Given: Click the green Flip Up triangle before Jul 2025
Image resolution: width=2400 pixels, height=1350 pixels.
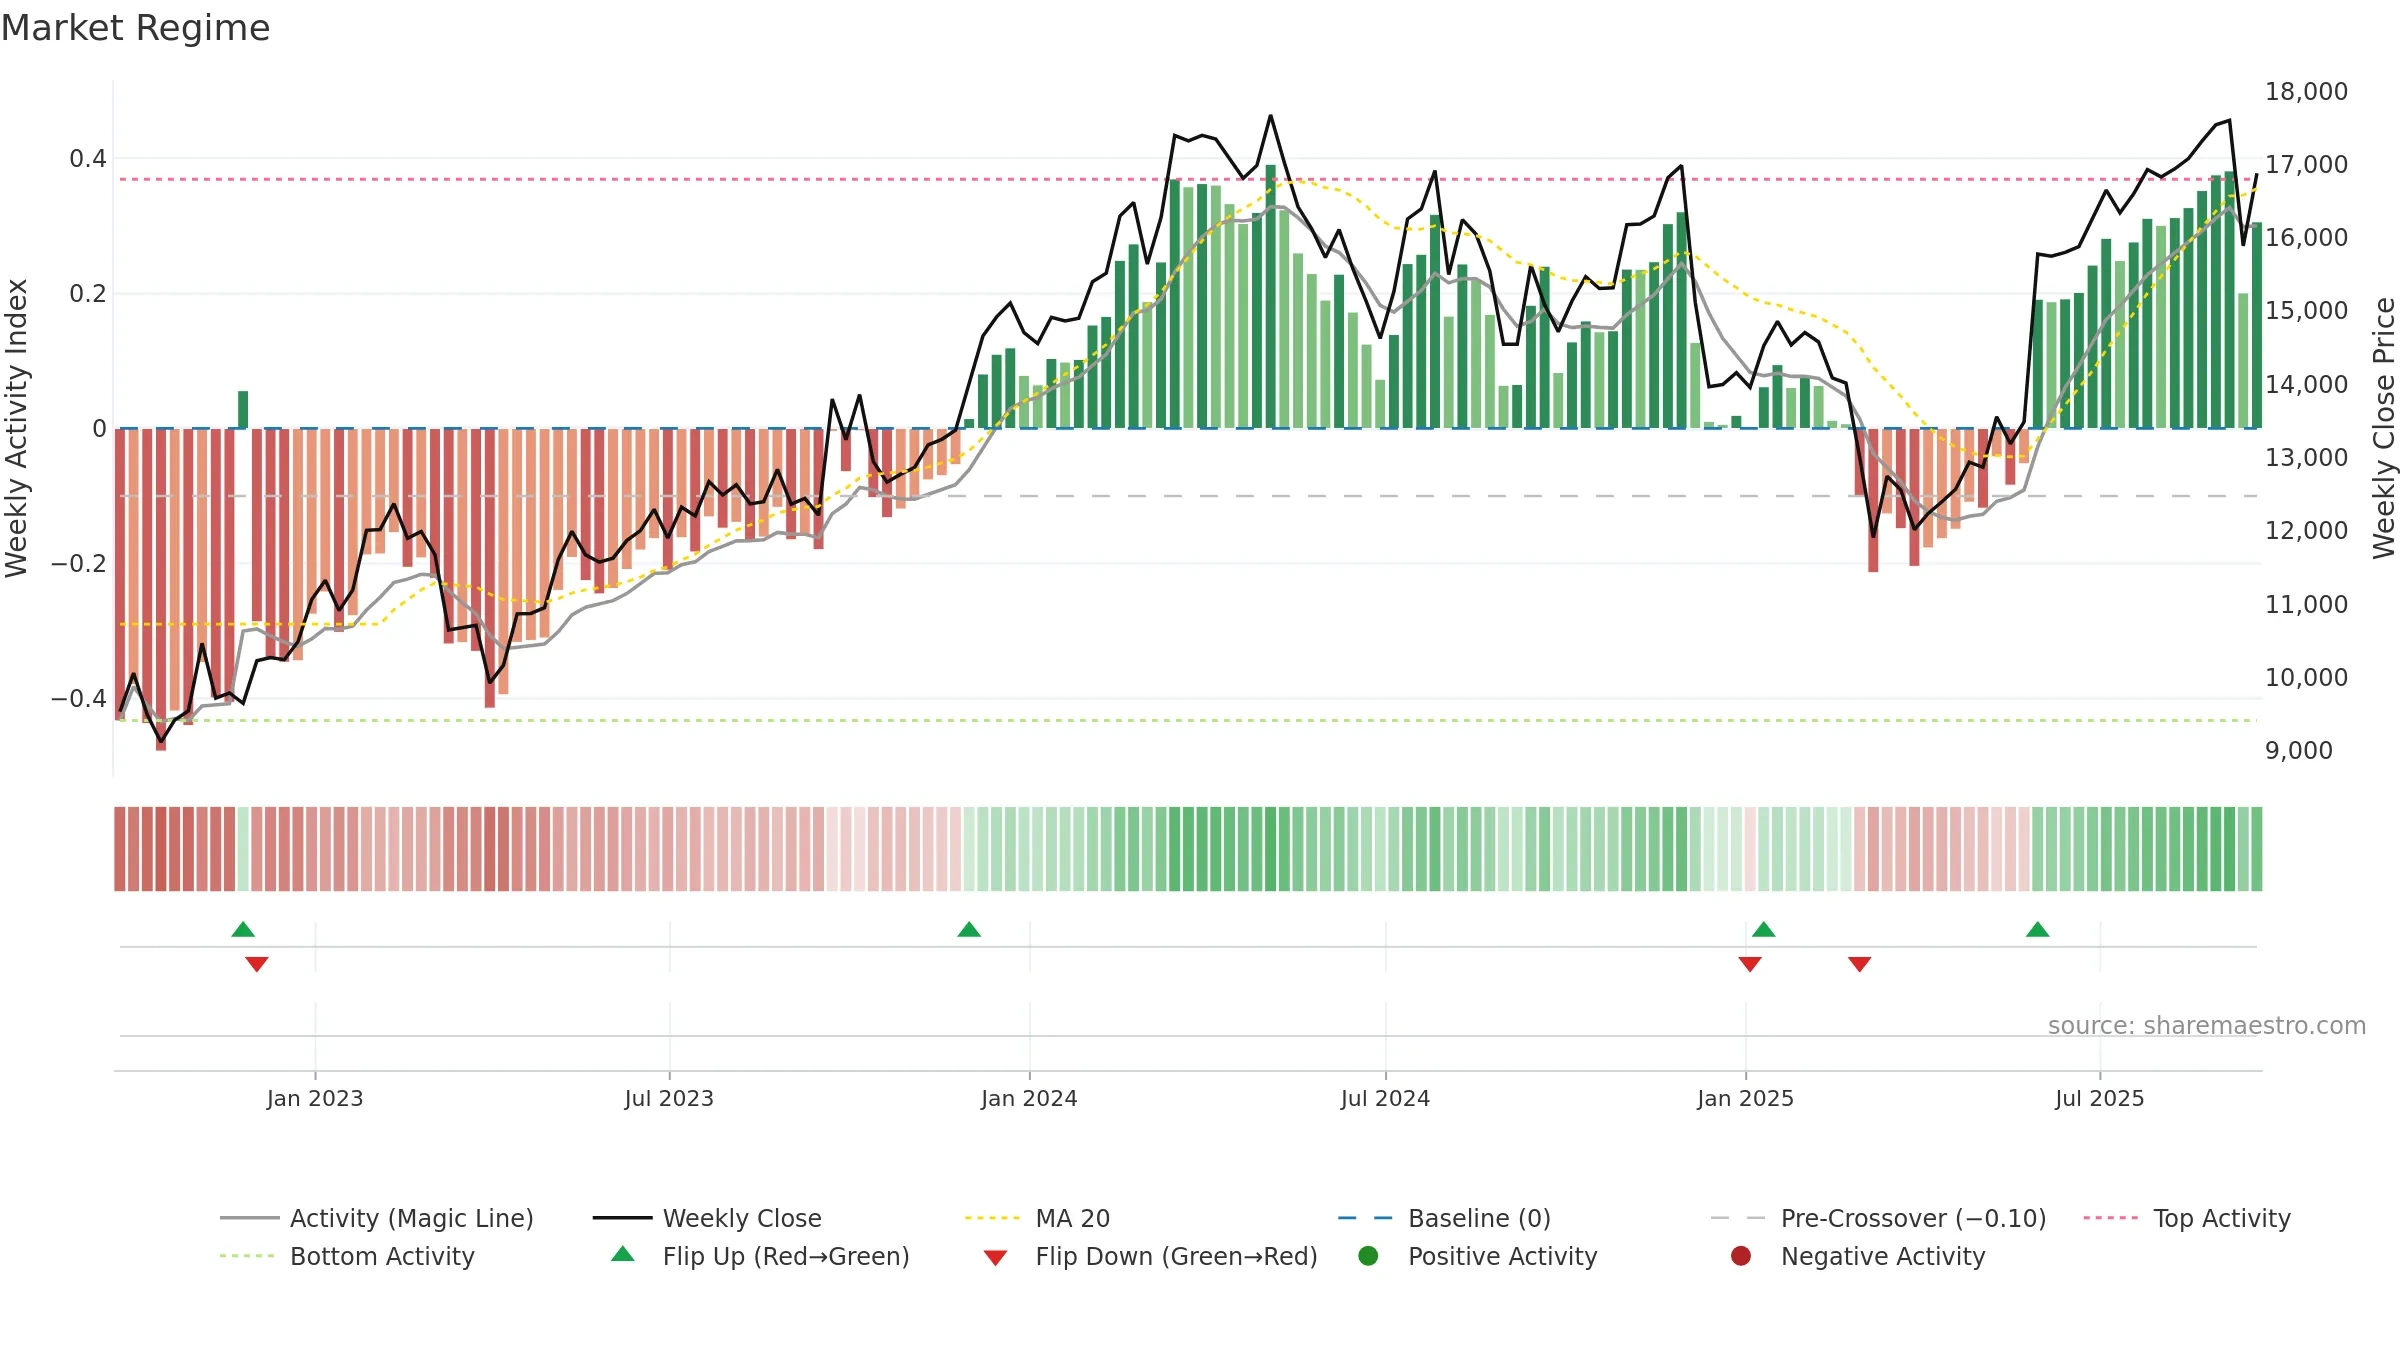Looking at the screenshot, I should click(x=2038, y=930).
